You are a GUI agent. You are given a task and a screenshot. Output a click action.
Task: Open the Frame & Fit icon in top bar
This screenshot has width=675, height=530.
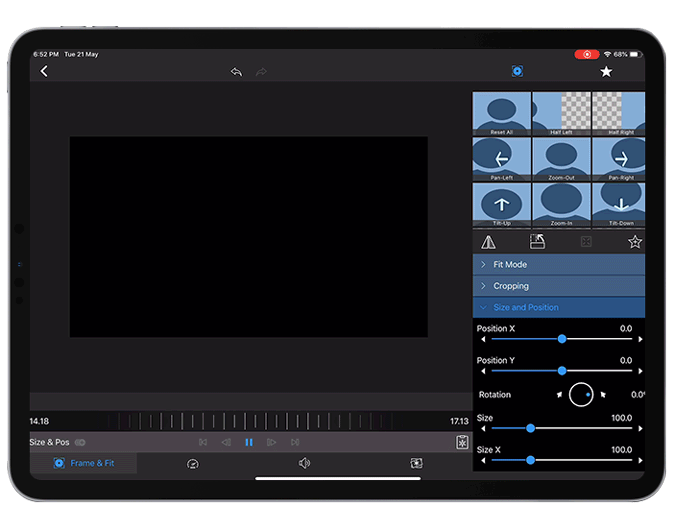(517, 71)
